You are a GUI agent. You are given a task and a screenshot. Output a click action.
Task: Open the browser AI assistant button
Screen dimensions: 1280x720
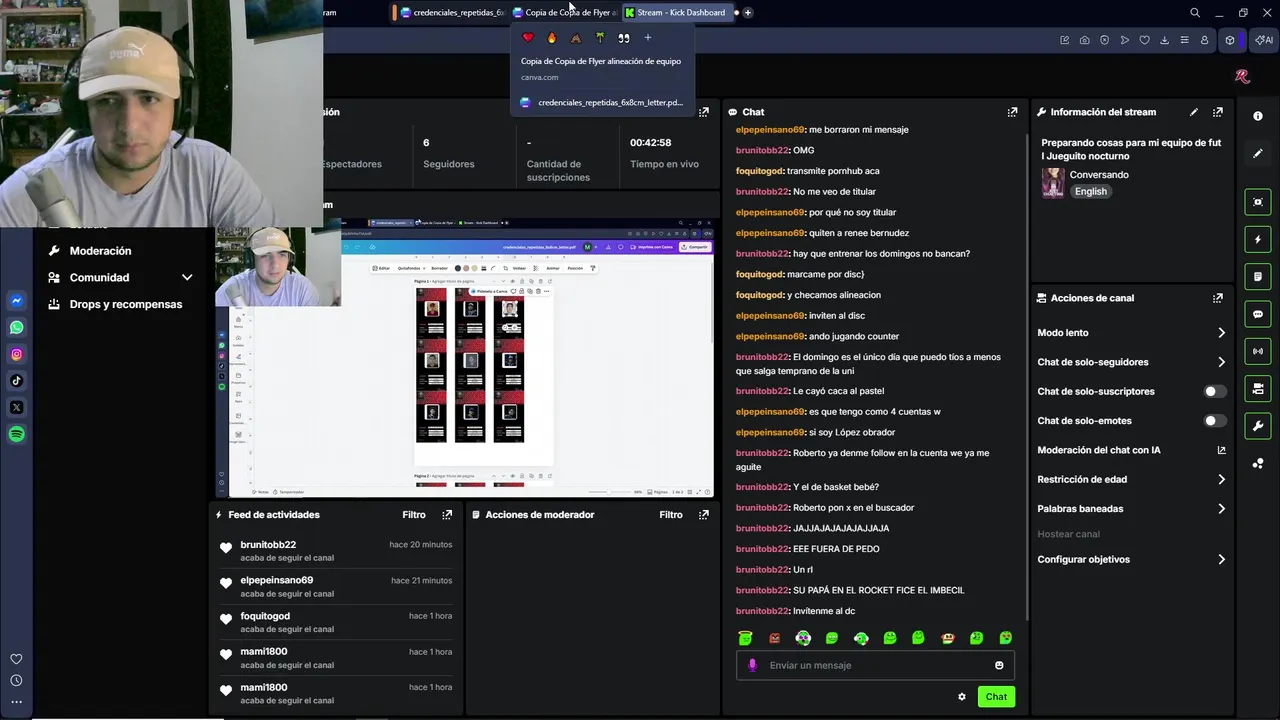[1264, 40]
